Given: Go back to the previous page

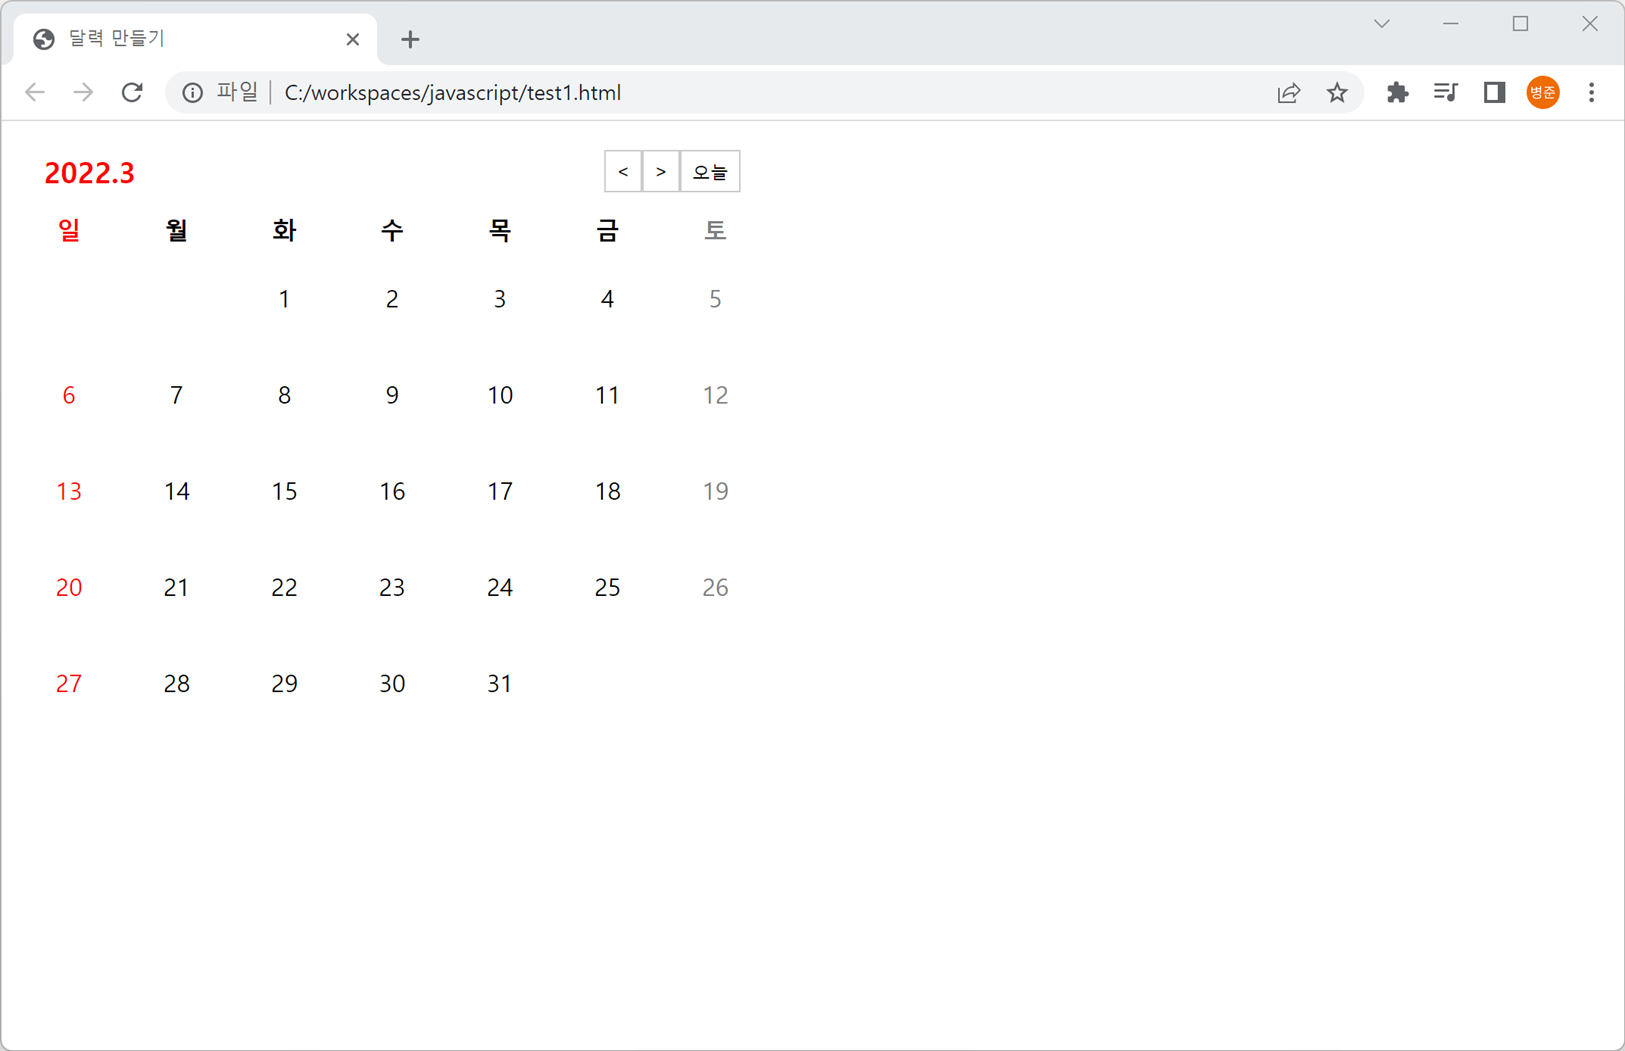Looking at the screenshot, I should point(35,93).
